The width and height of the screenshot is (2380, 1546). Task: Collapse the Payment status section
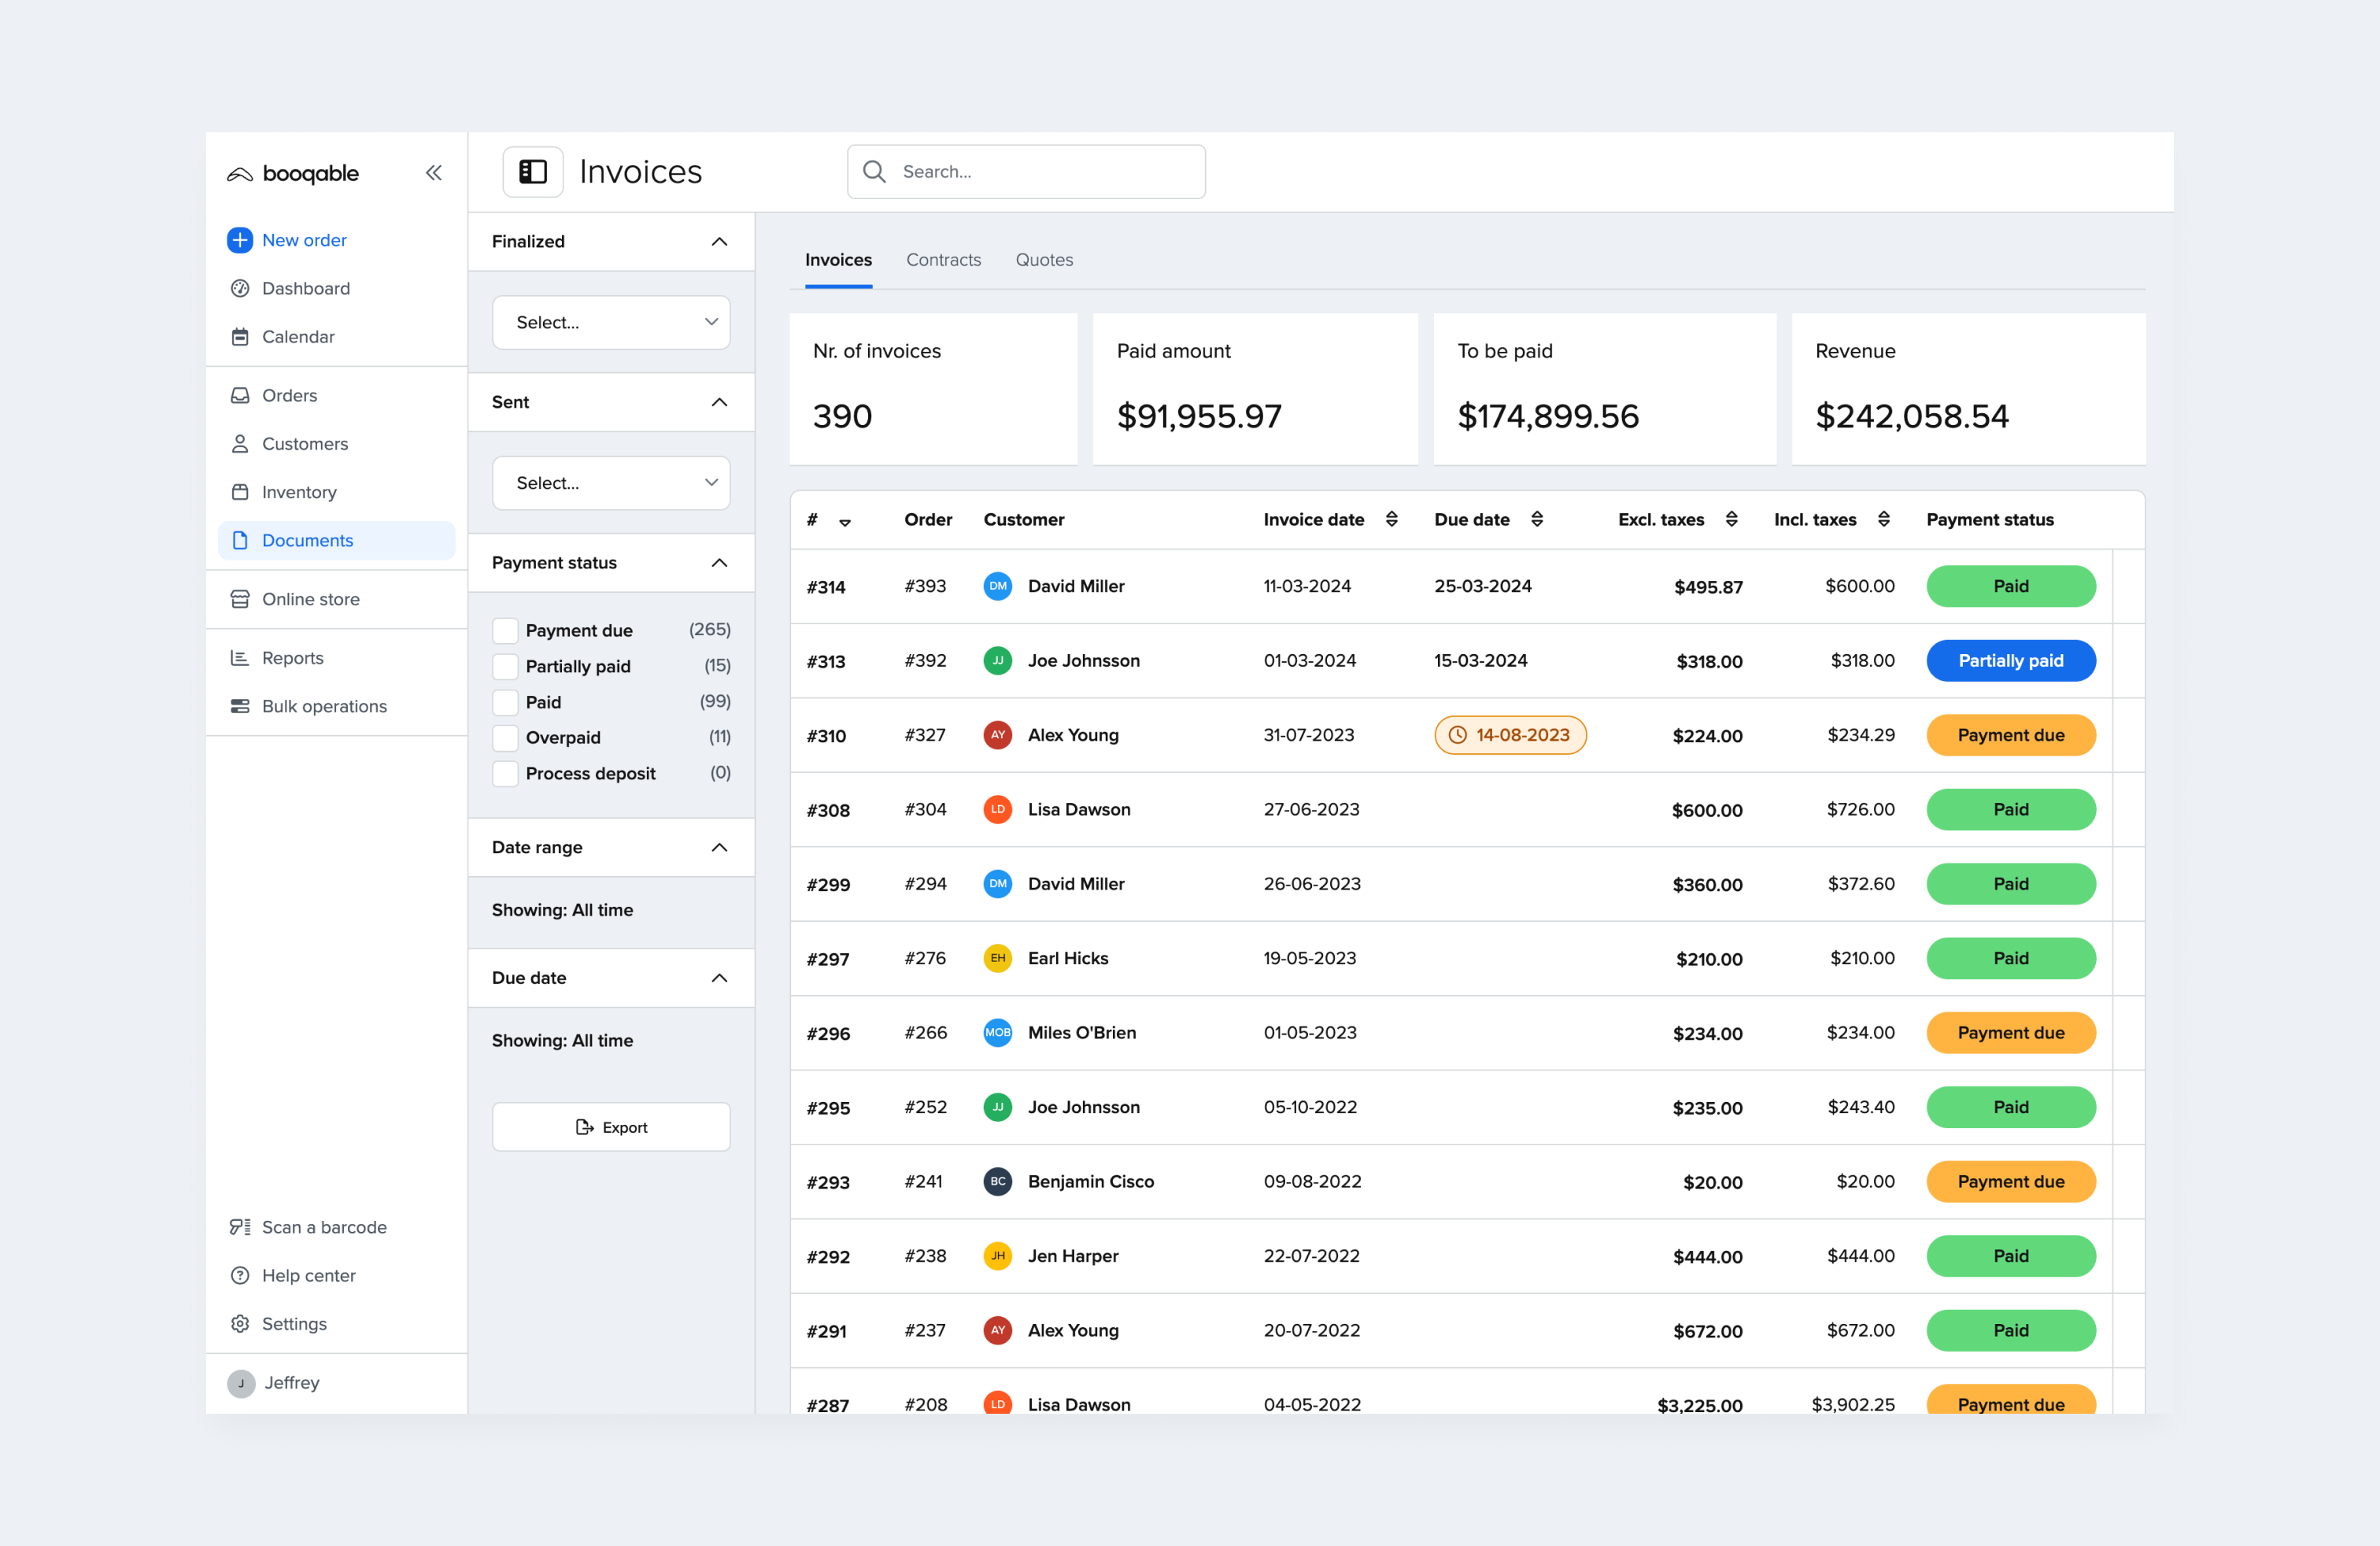[x=718, y=562]
